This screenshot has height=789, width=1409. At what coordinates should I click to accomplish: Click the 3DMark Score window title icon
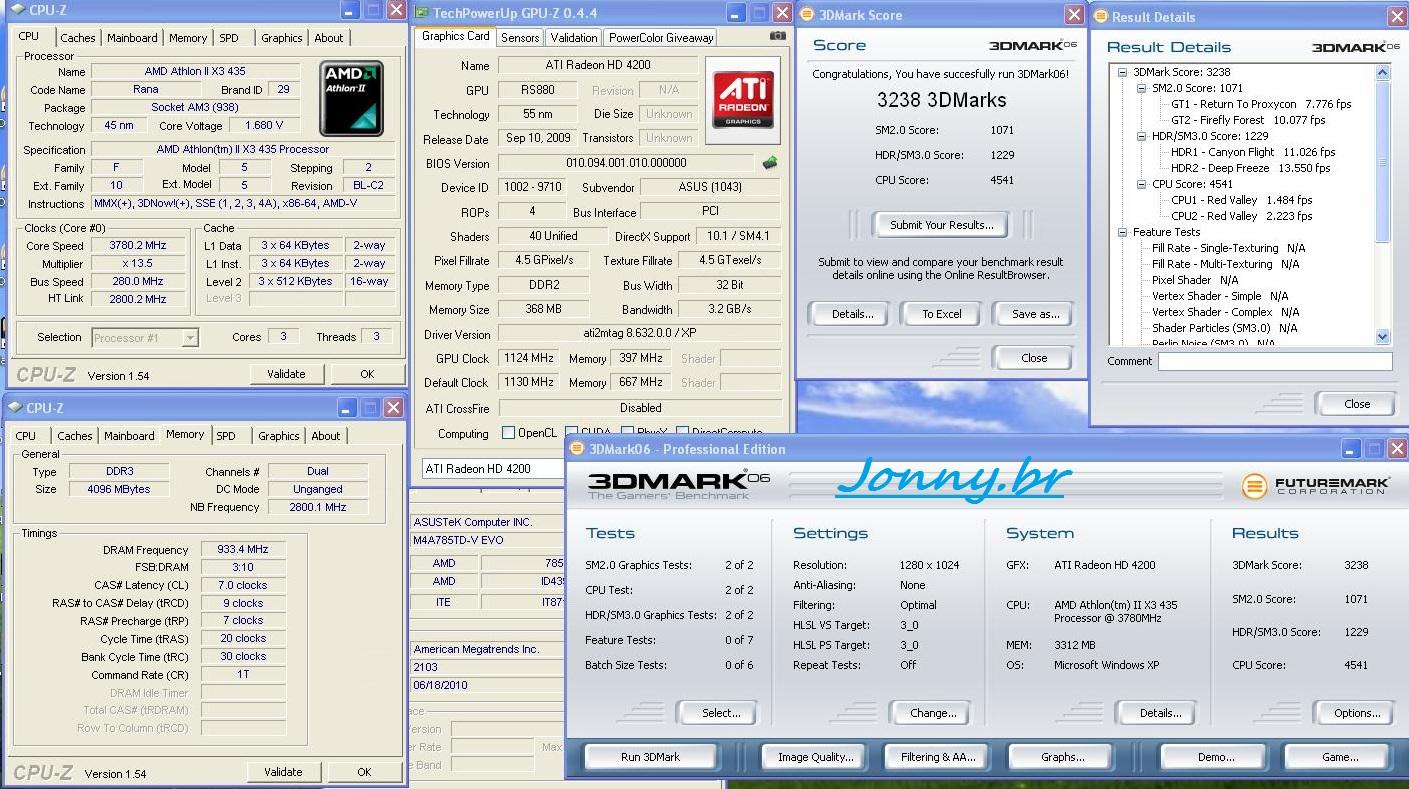(x=807, y=14)
